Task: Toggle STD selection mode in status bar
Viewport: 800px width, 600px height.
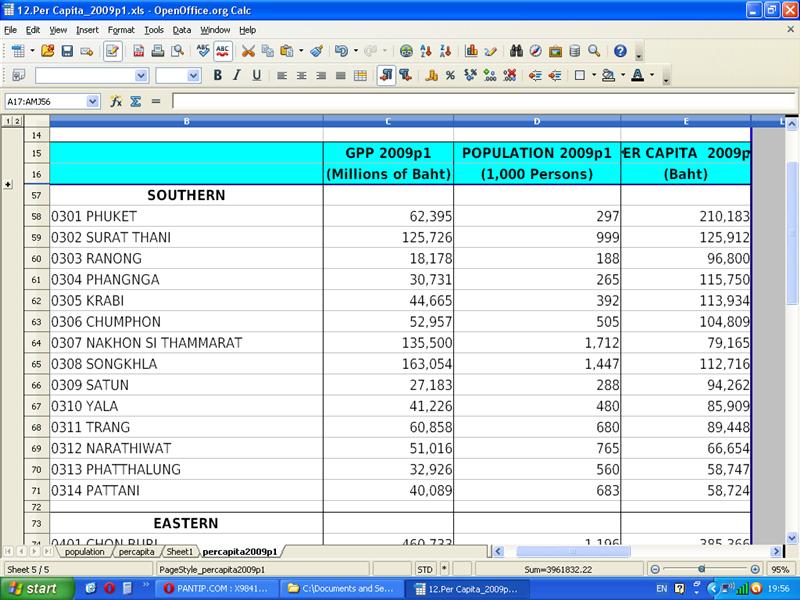Action: pos(425,569)
